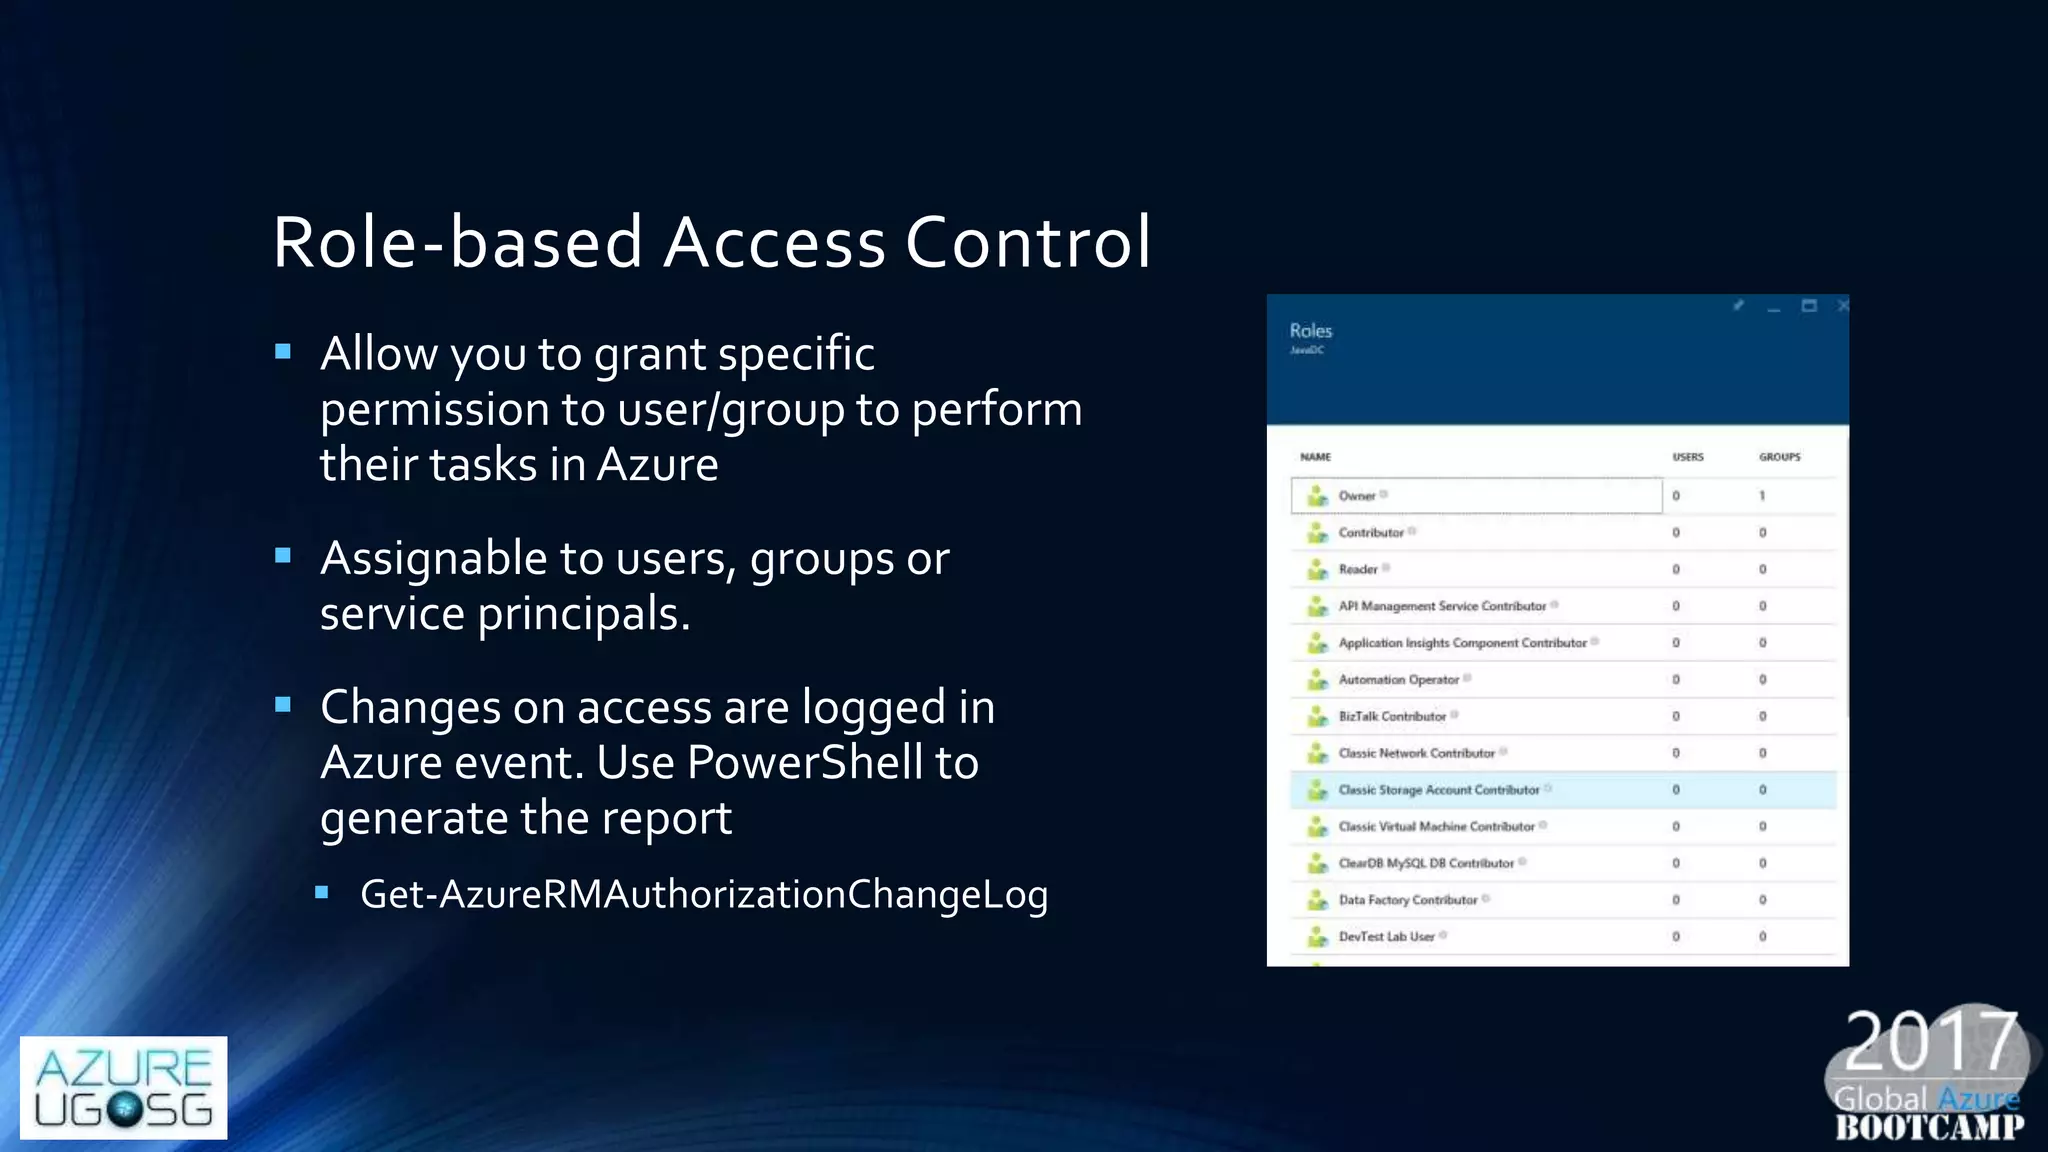Image resolution: width=2048 pixels, height=1152 pixels.
Task: Open the Azure UGSG logo
Action: click(x=123, y=1087)
